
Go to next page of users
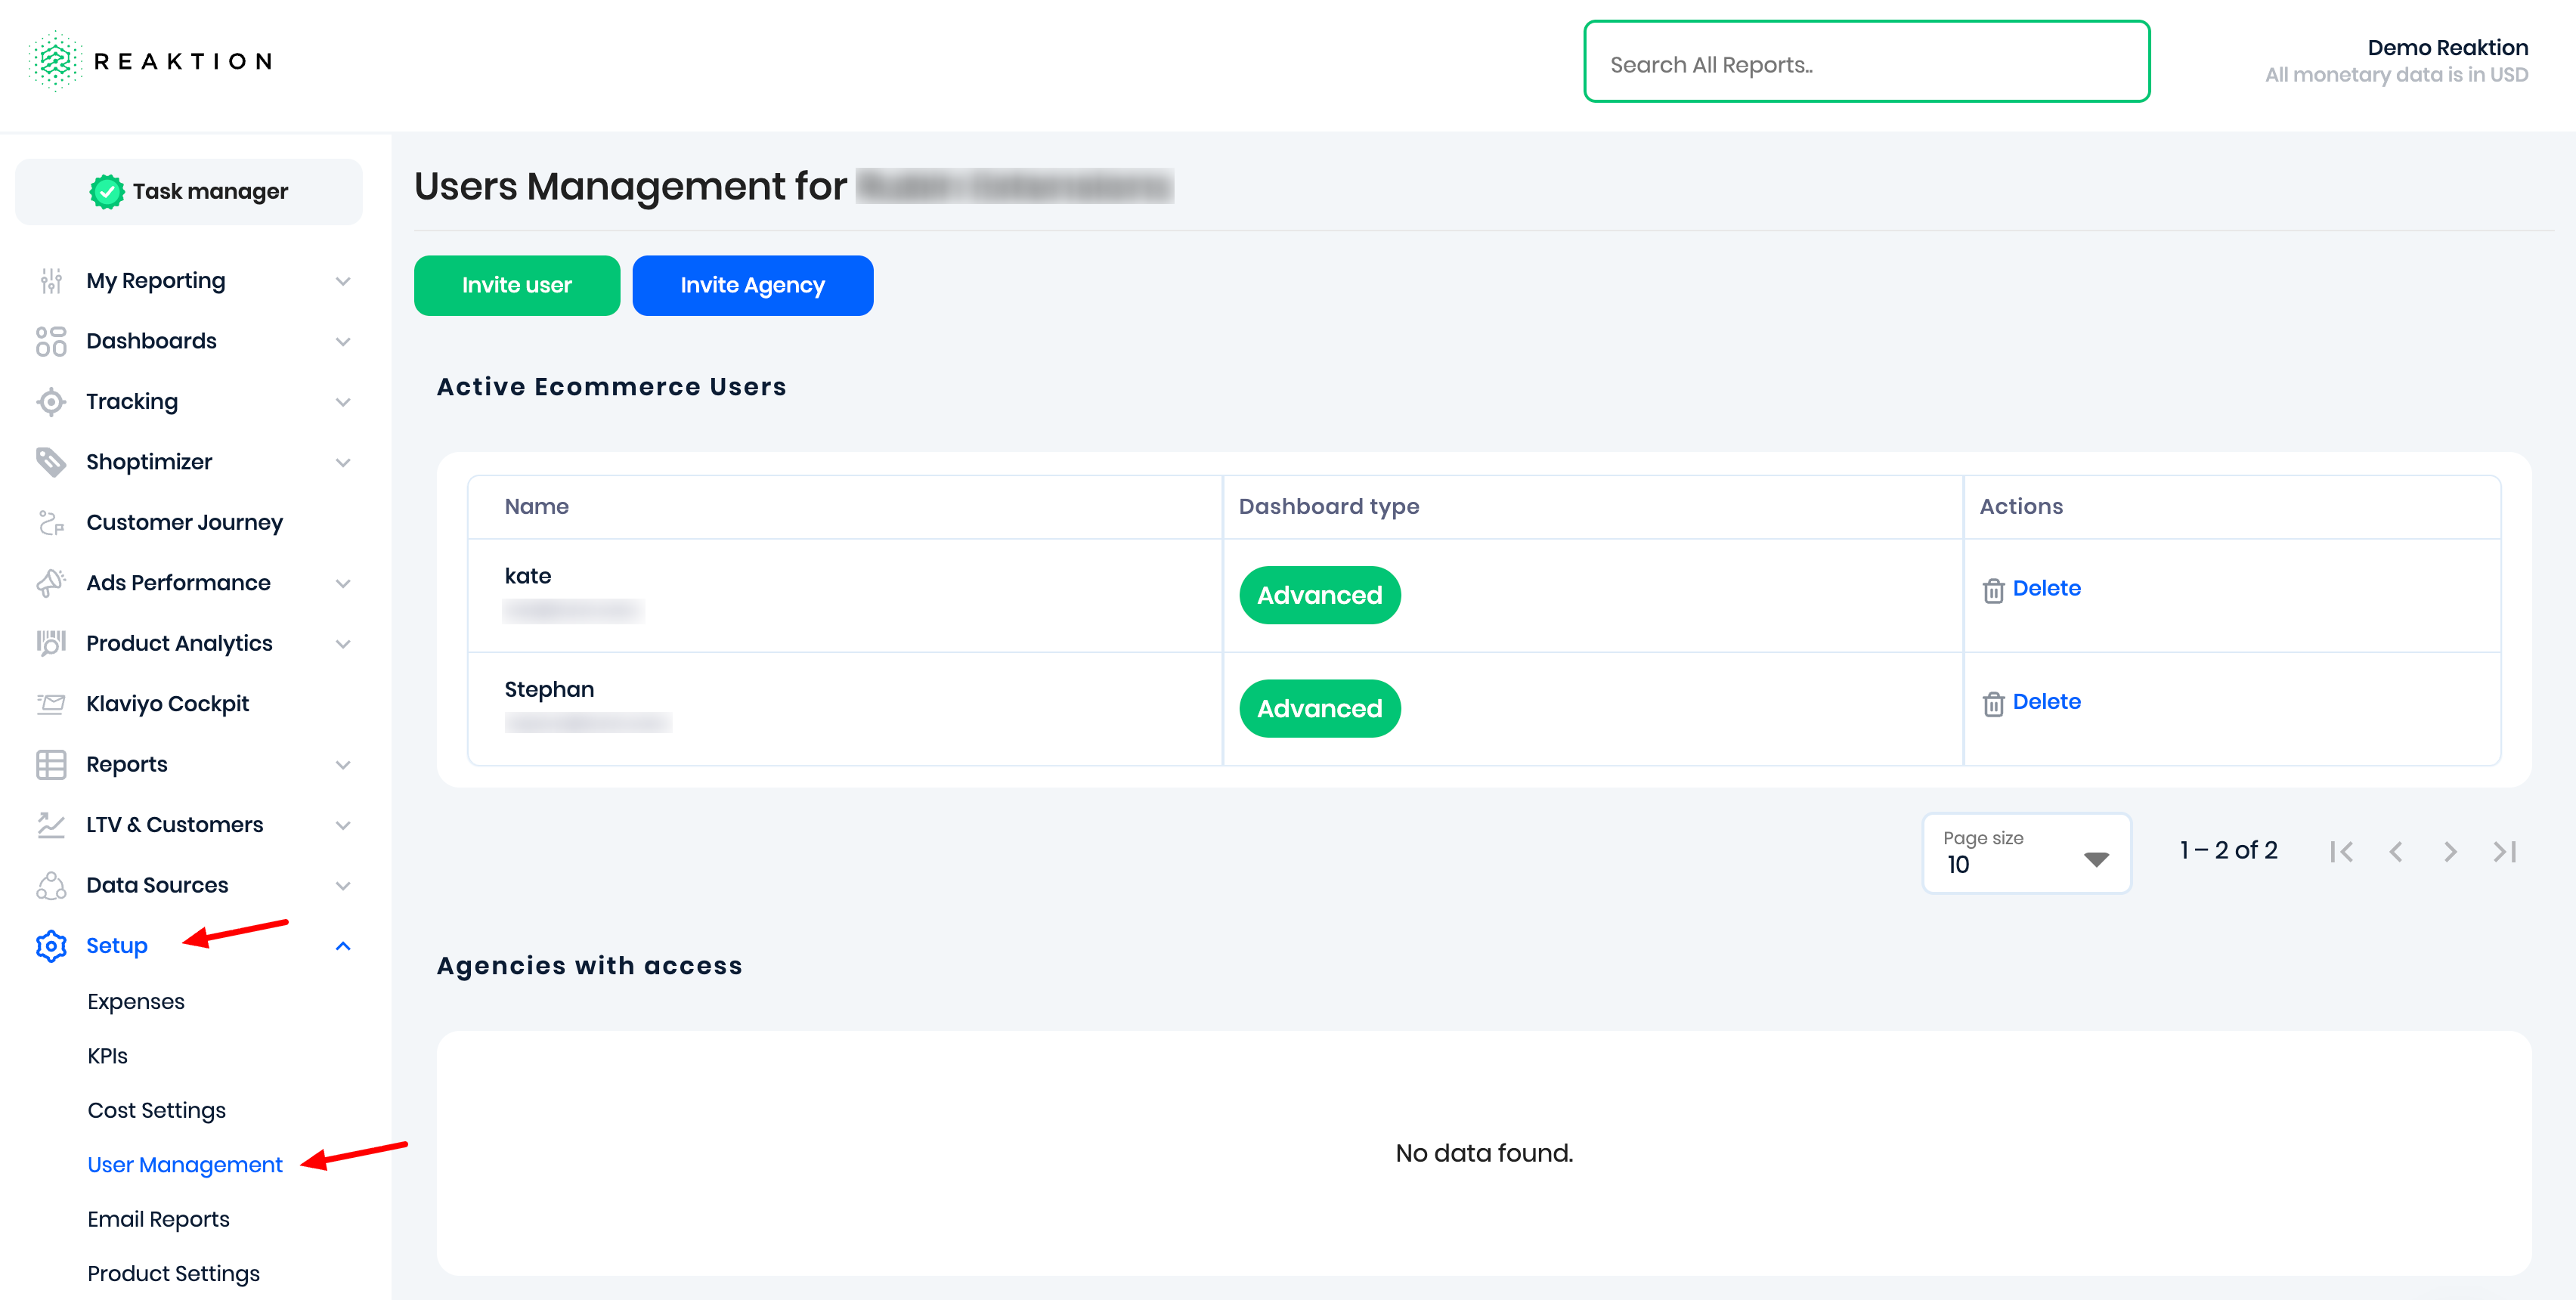click(2450, 851)
